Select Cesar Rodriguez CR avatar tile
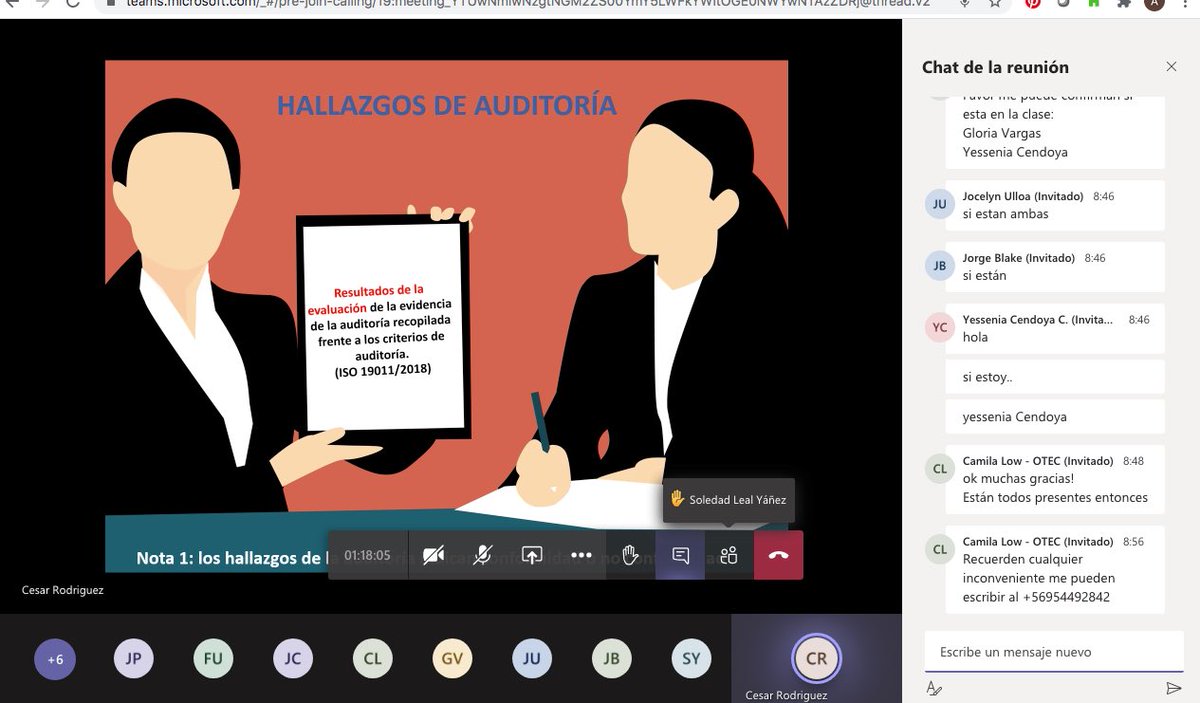Screen dimensions: 1200x703 (816, 658)
